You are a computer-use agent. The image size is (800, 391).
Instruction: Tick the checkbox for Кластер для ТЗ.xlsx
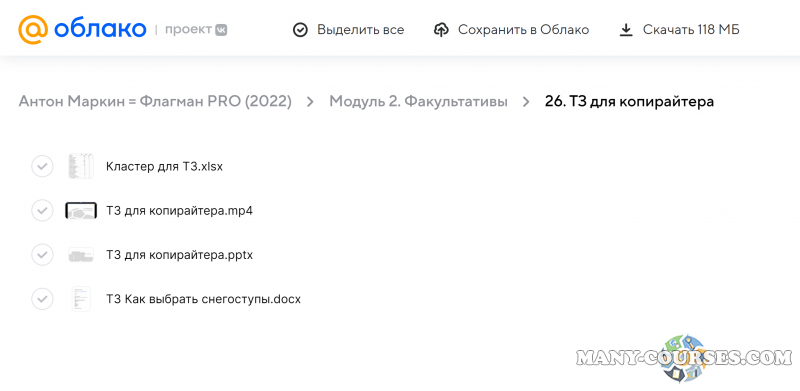coord(42,166)
